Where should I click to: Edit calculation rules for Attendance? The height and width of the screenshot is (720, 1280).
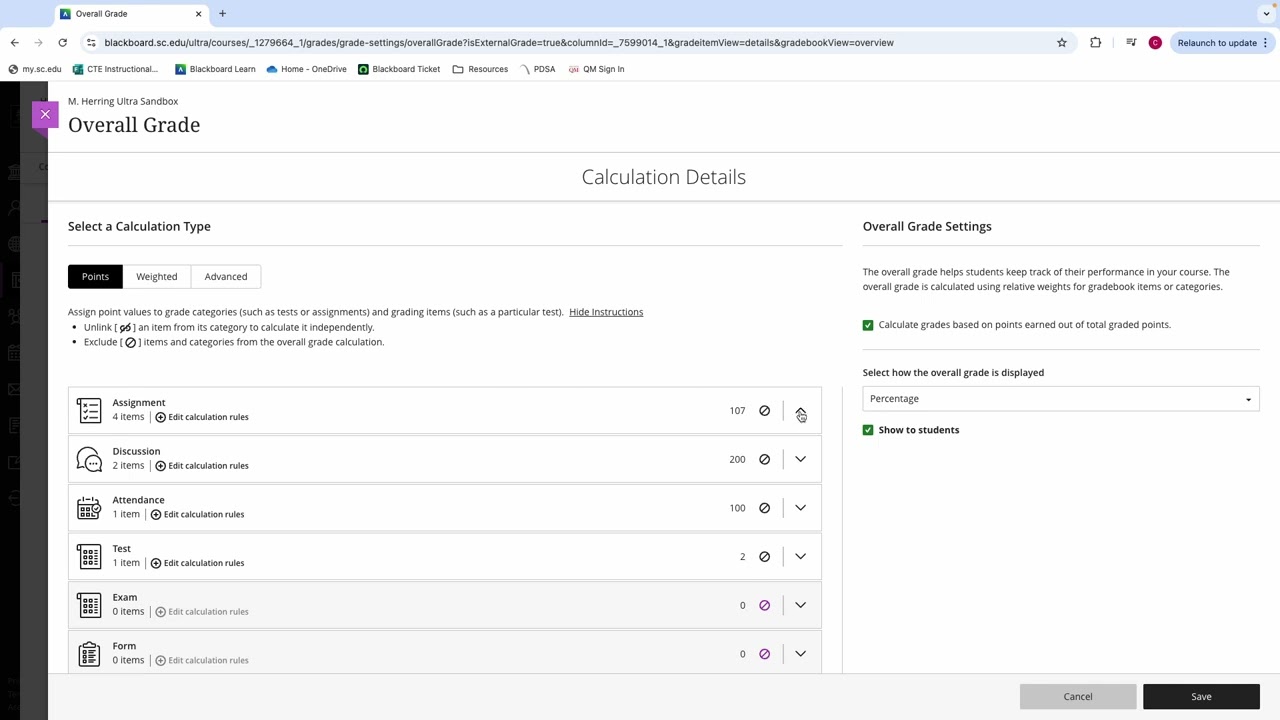point(197,514)
